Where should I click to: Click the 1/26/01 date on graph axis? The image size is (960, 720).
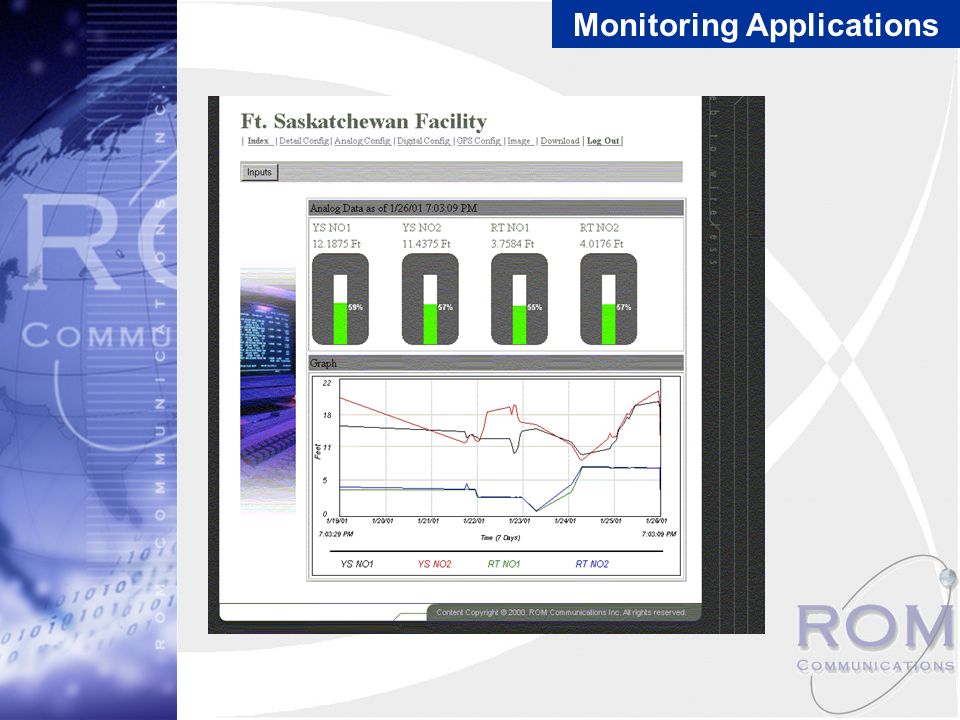pyautogui.click(x=656, y=521)
